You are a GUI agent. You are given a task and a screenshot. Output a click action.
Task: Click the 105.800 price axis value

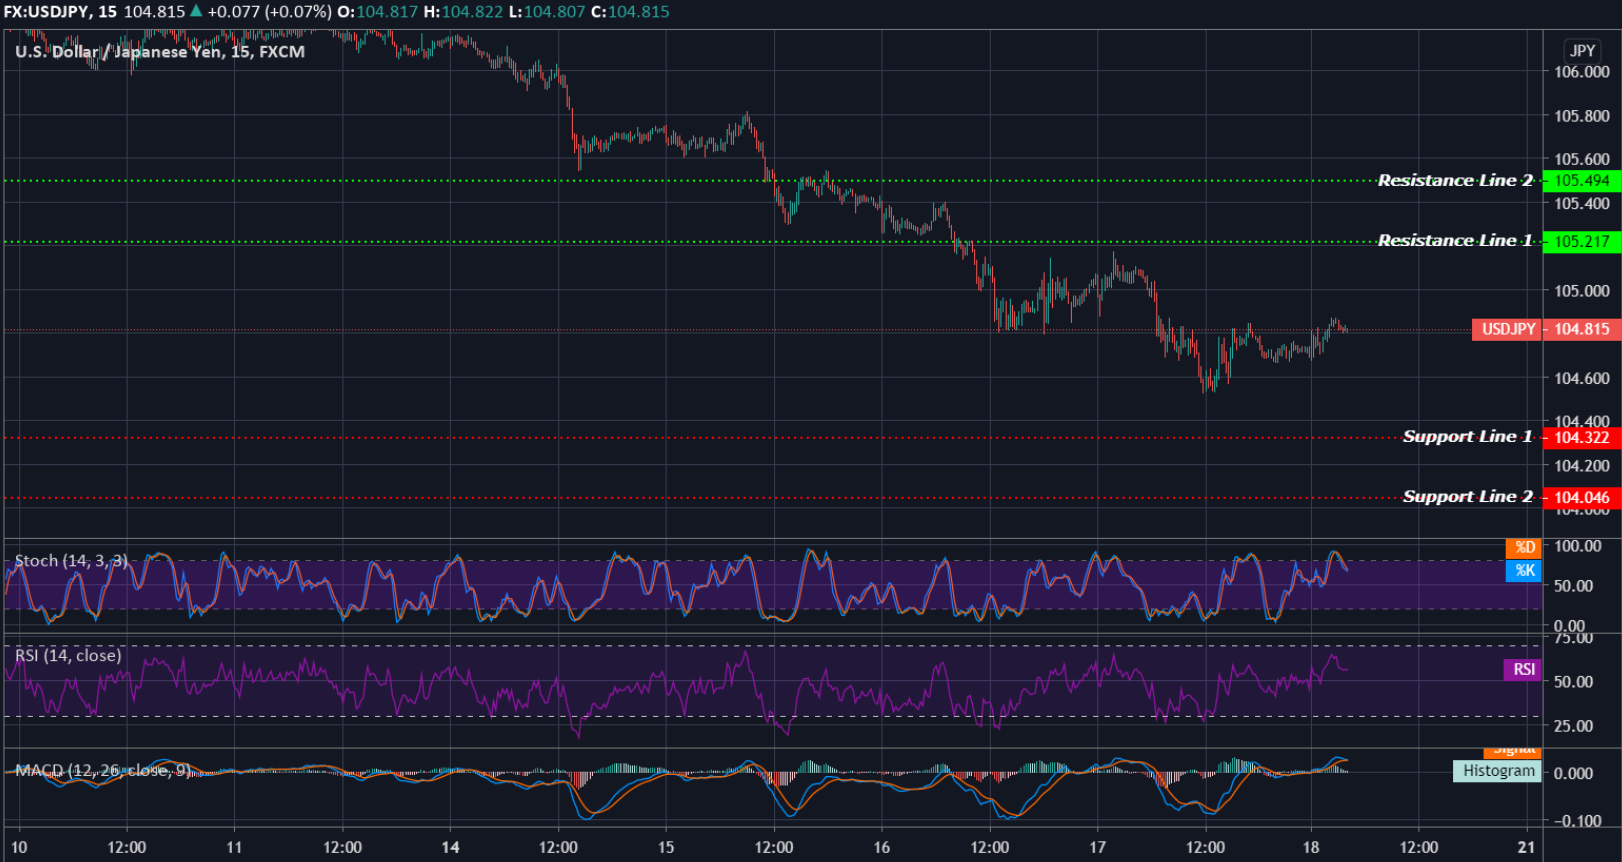click(1582, 116)
